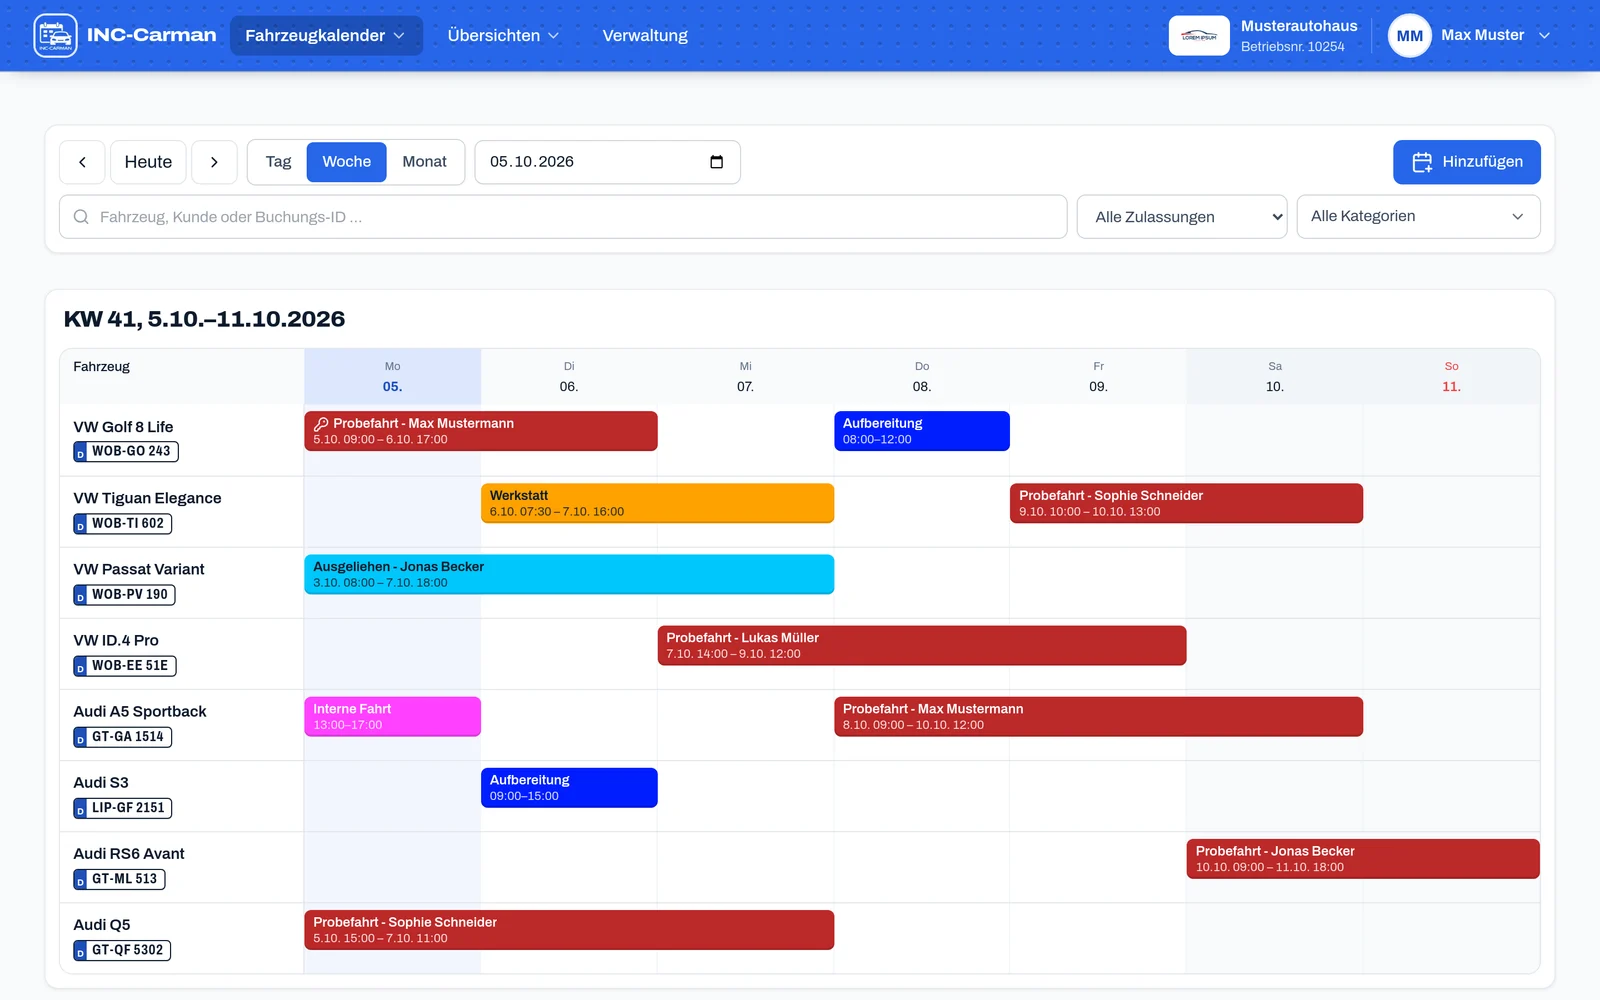
Task: Open the Probefahrt Sophie Schneider booking on Audi Q5
Action: (569, 930)
